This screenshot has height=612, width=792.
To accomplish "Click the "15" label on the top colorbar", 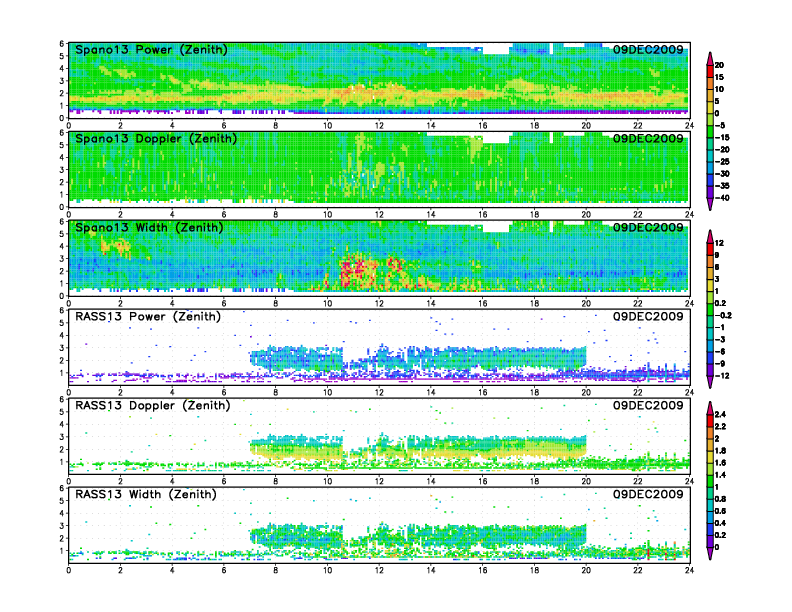I will point(719,77).
